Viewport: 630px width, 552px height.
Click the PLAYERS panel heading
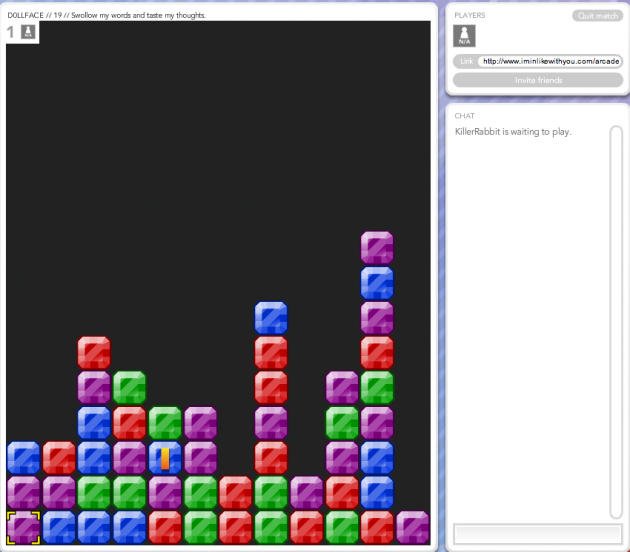470,15
